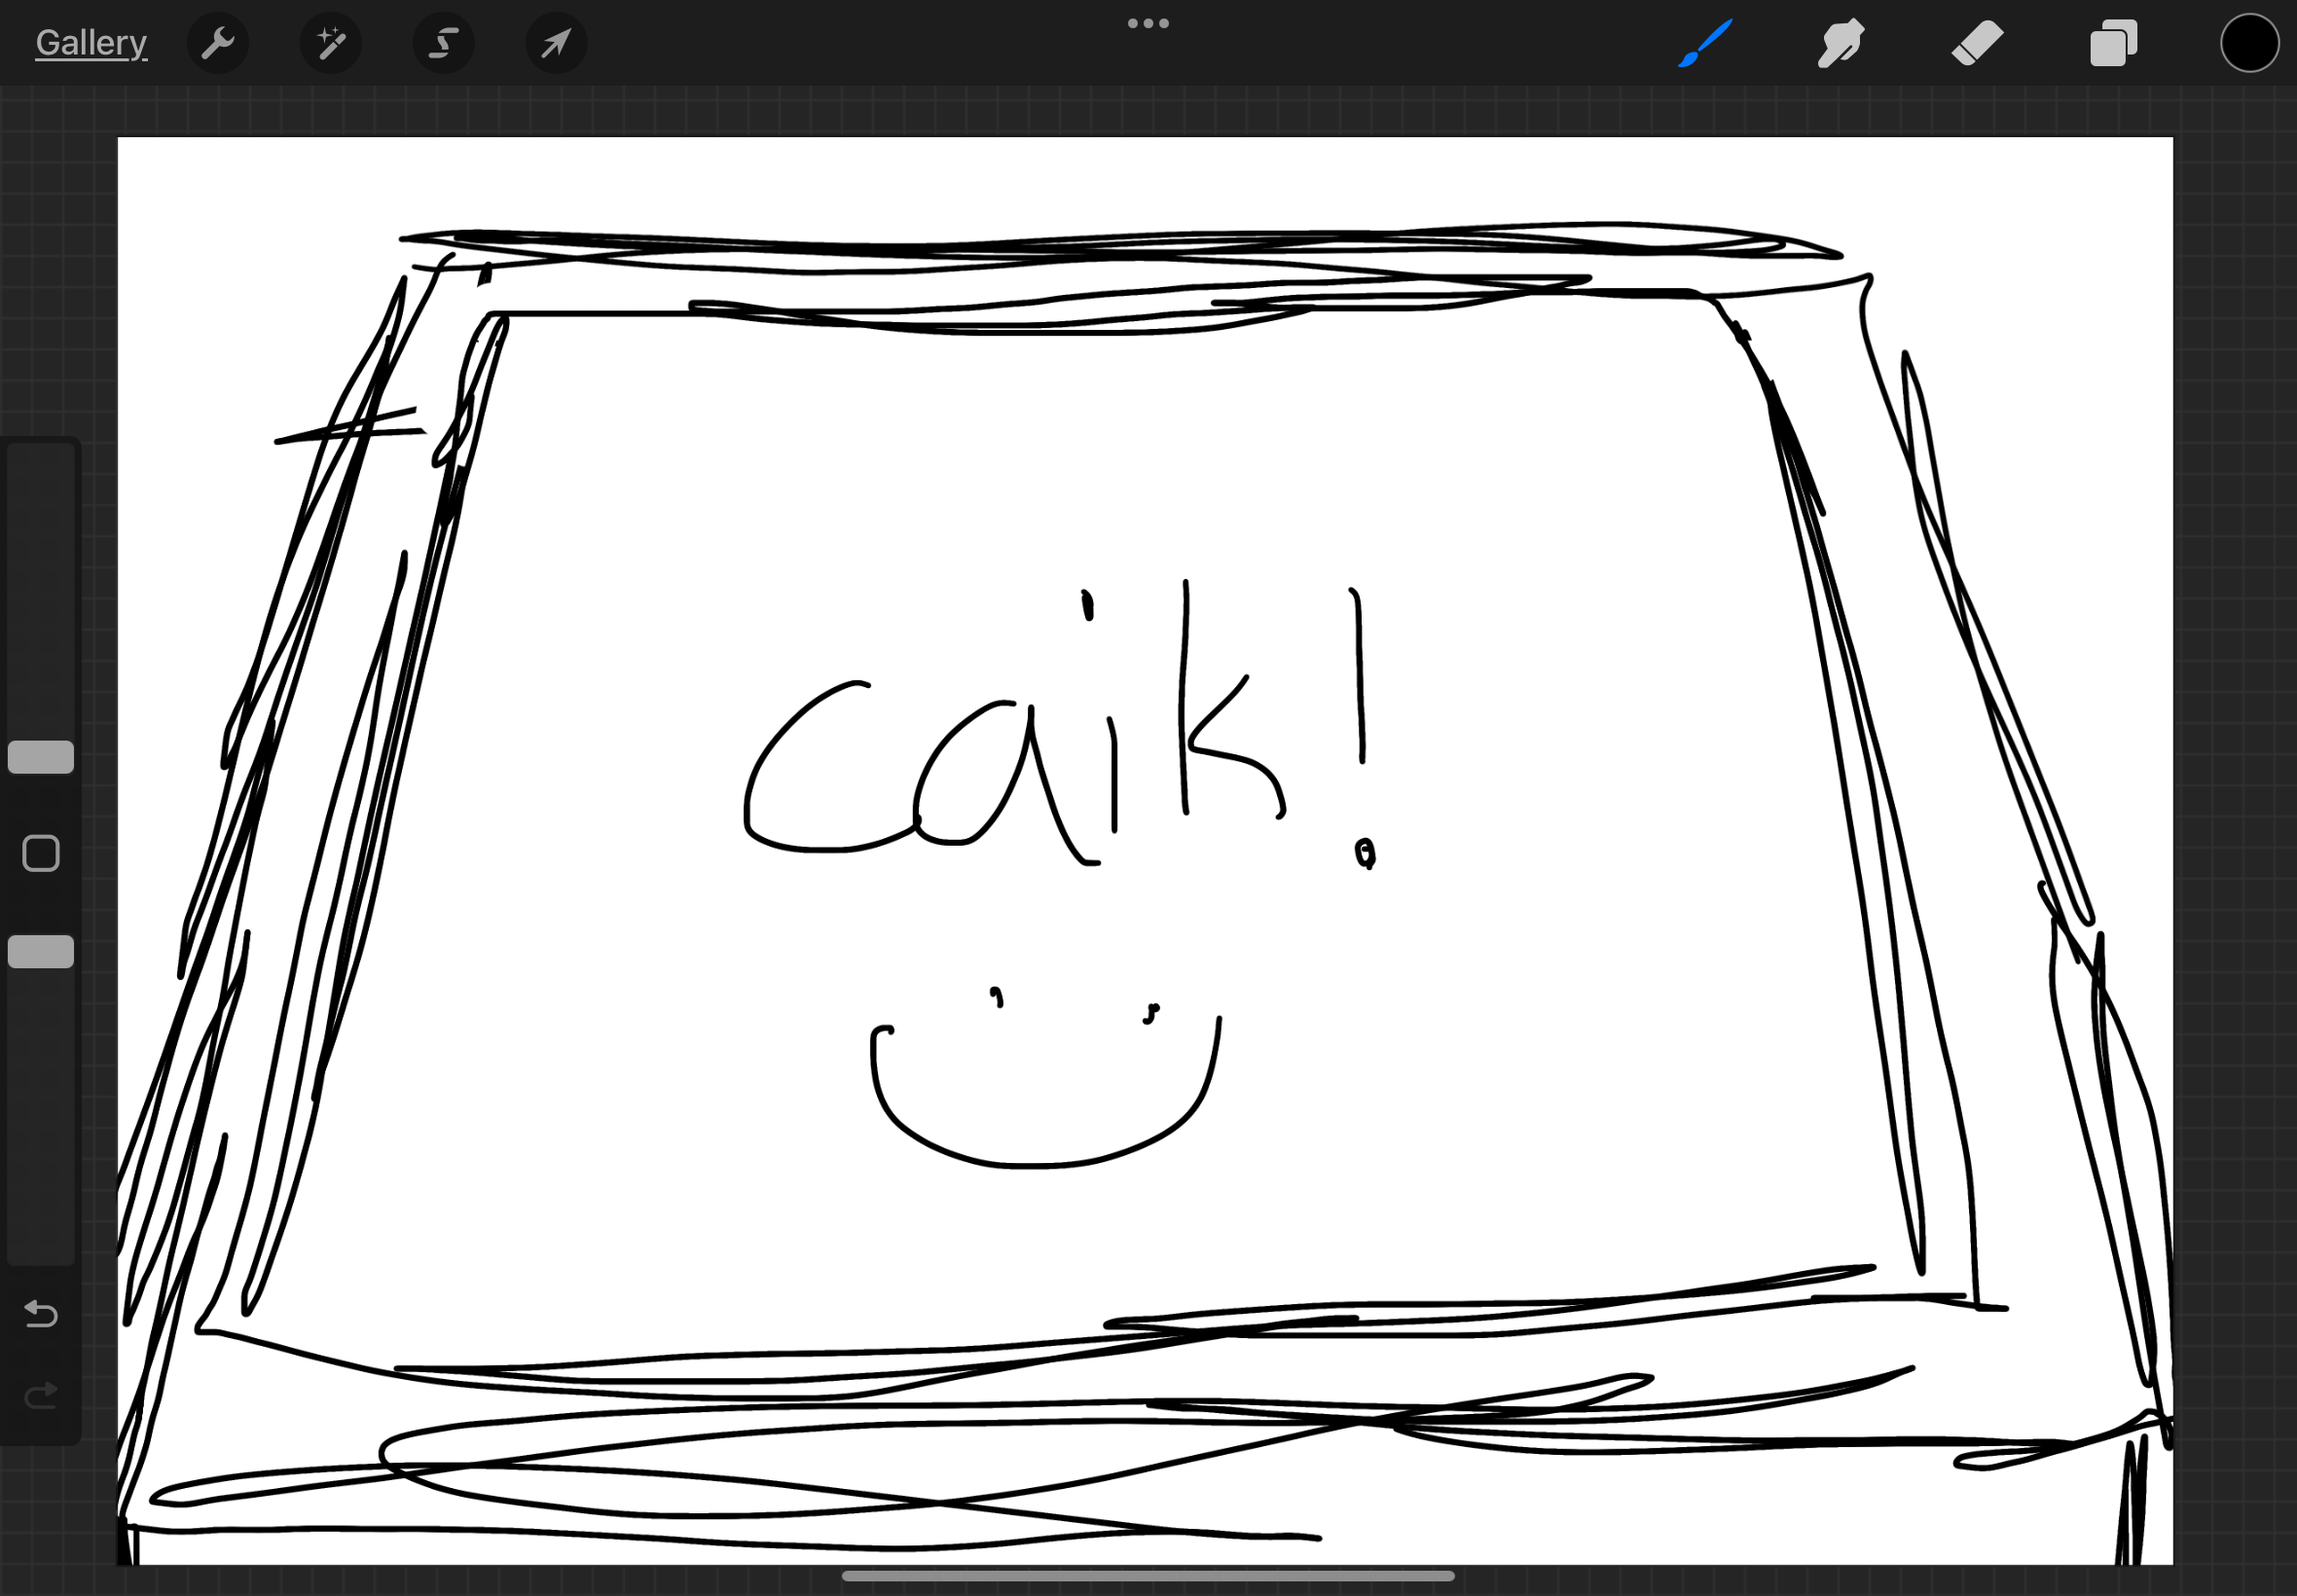The image size is (2297, 1596).
Task: Click the empty track above the size slider handle
Action: coord(41,590)
